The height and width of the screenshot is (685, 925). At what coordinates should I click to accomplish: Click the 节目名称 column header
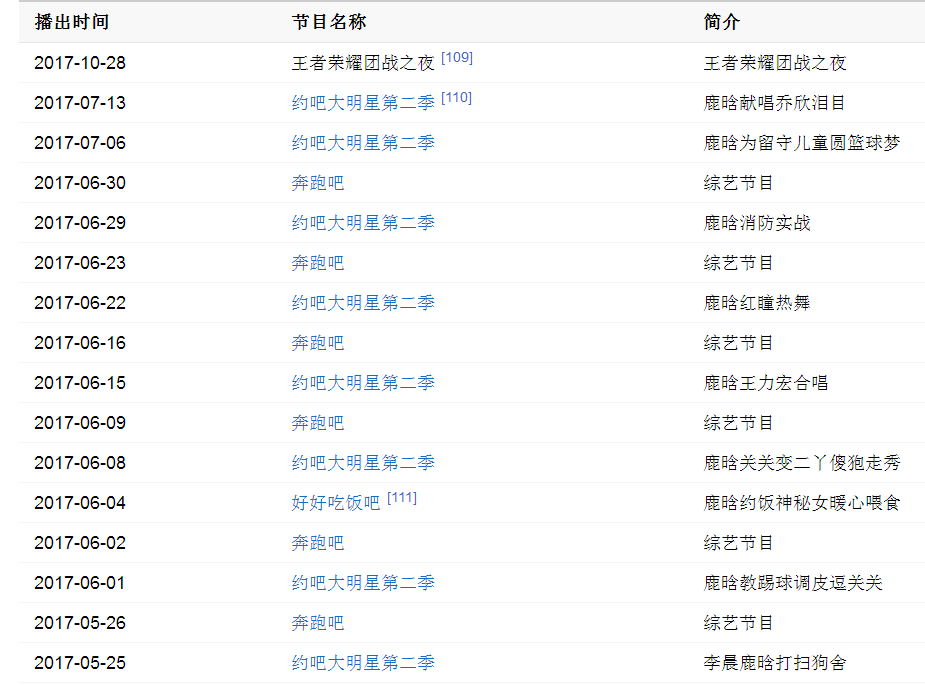tap(329, 22)
